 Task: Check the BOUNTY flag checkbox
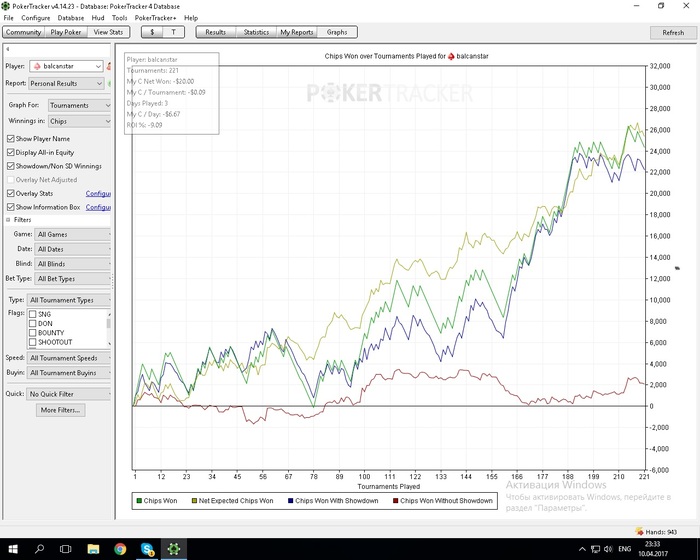coord(32,333)
